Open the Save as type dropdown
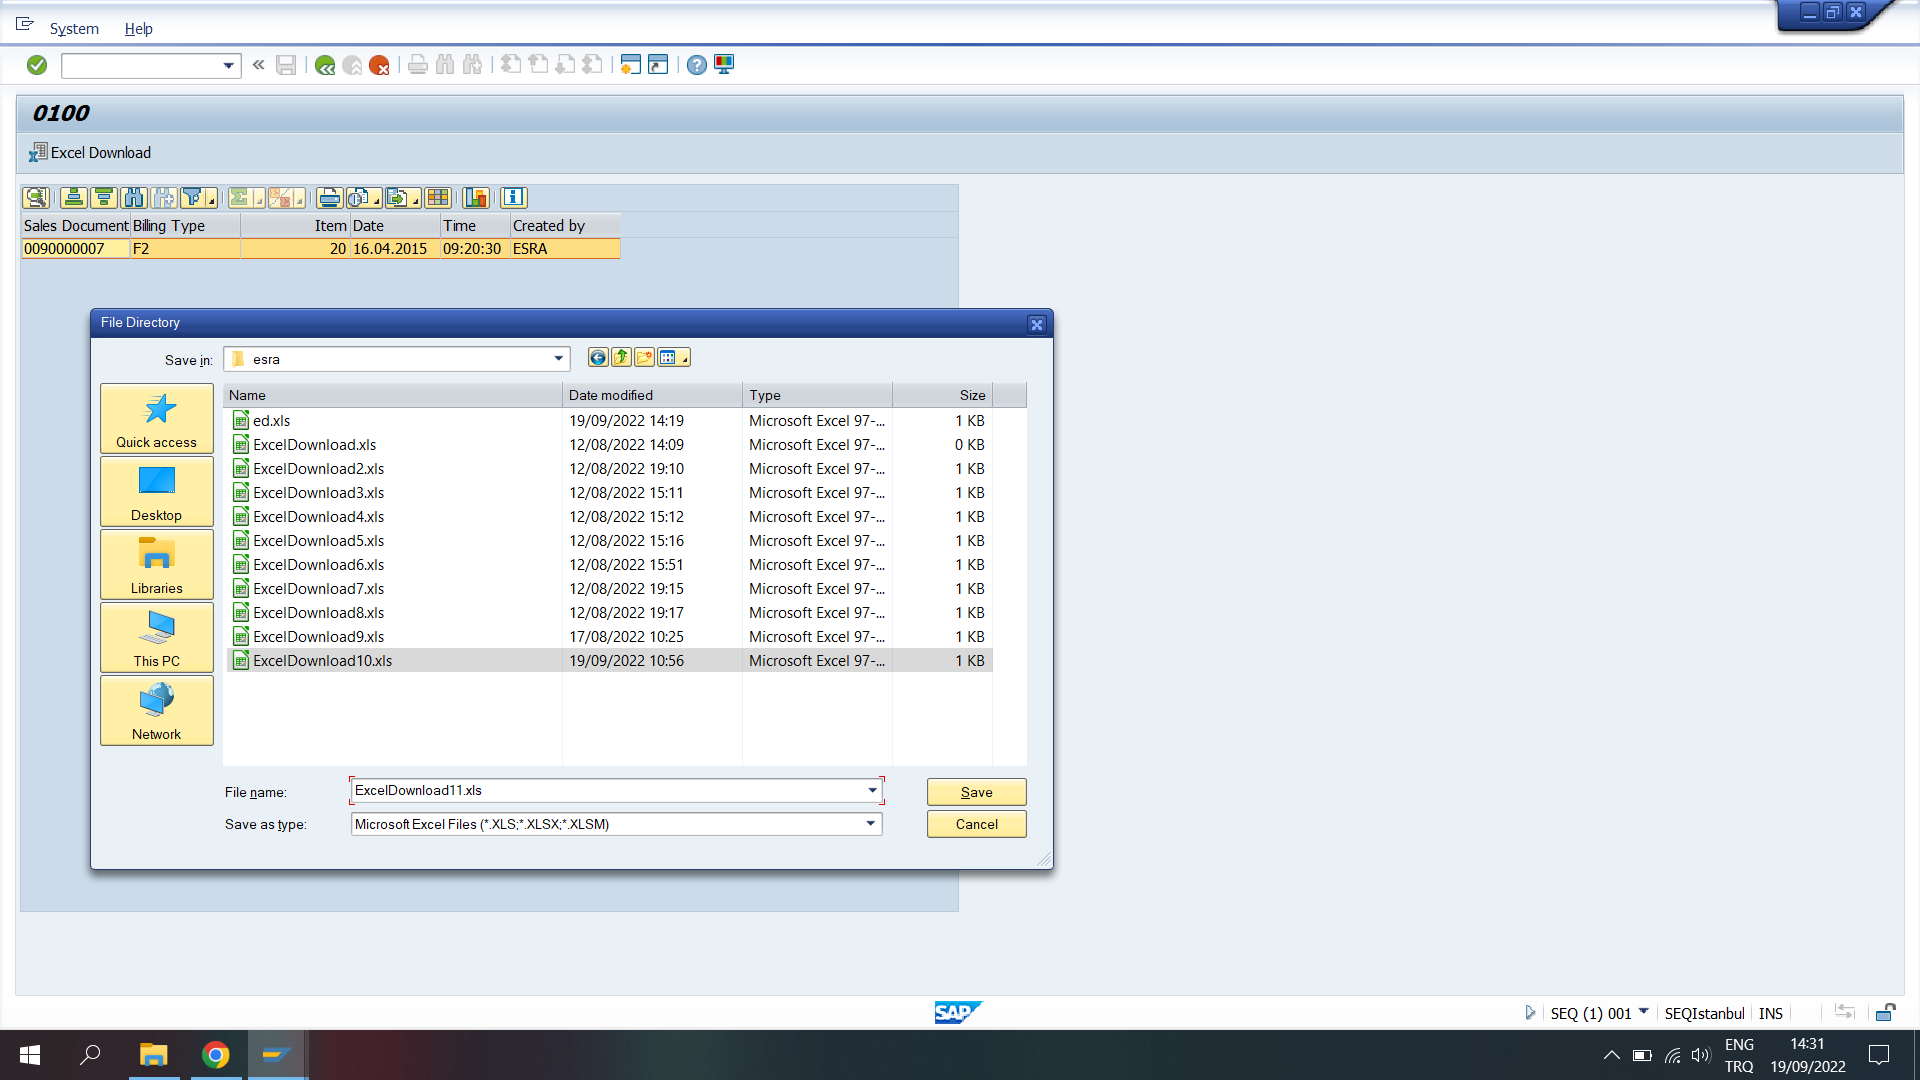 (869, 824)
